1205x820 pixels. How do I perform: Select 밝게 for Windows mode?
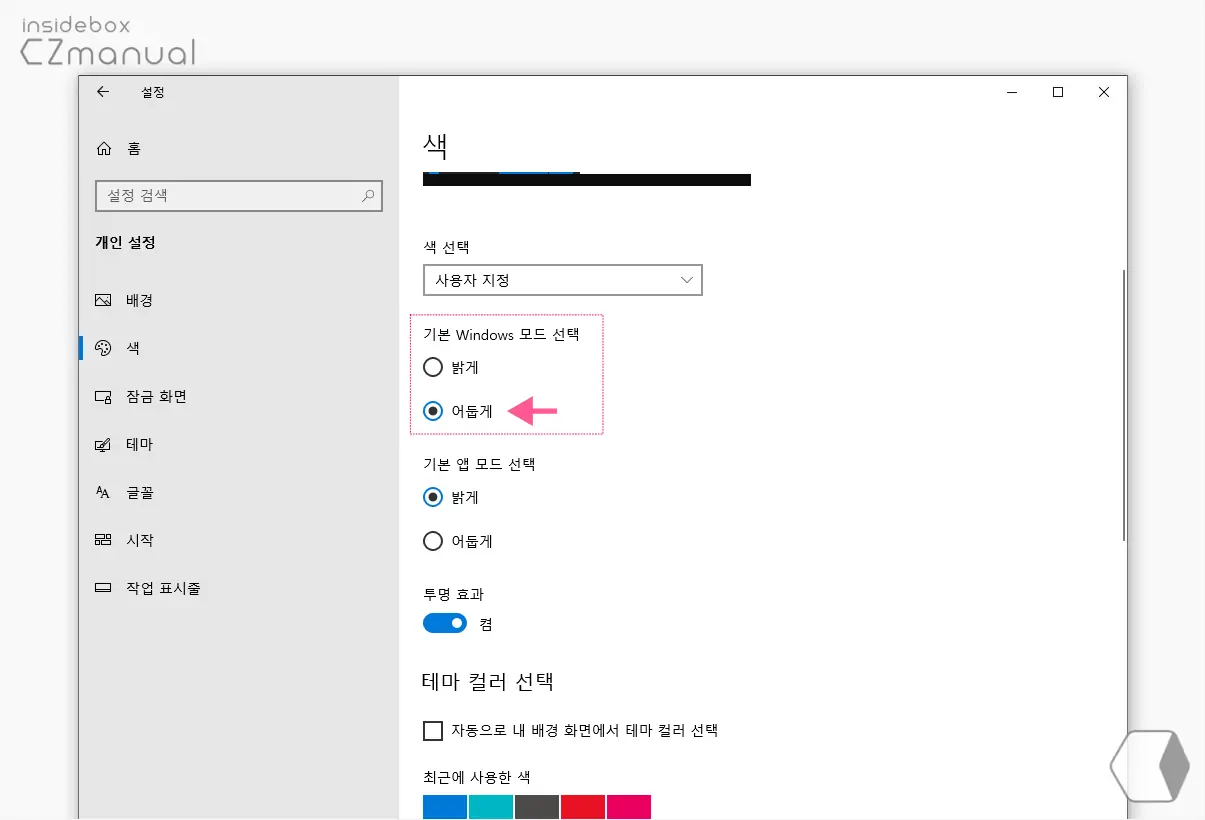[x=433, y=367]
